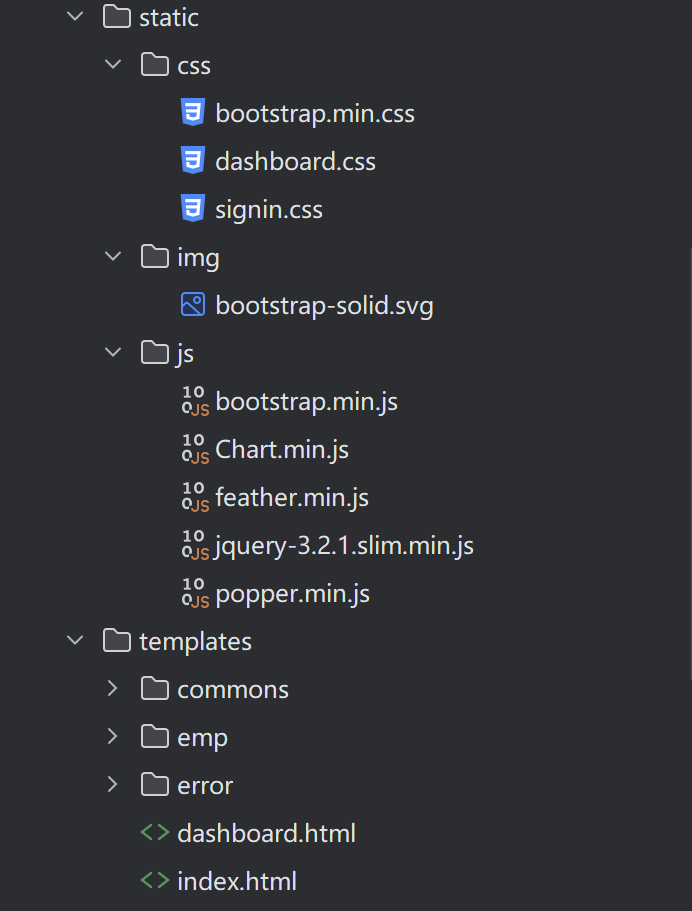Viewport: 692px width, 911px height.
Task: Expand the commons folder chevron
Action: (113, 688)
